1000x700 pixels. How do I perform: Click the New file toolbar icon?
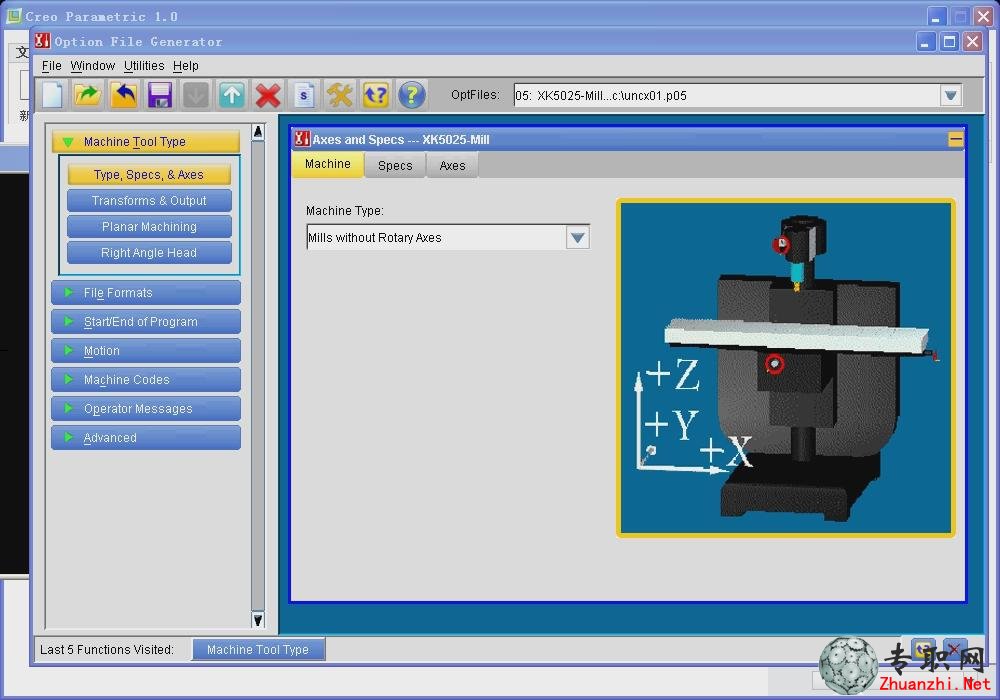tap(52, 95)
